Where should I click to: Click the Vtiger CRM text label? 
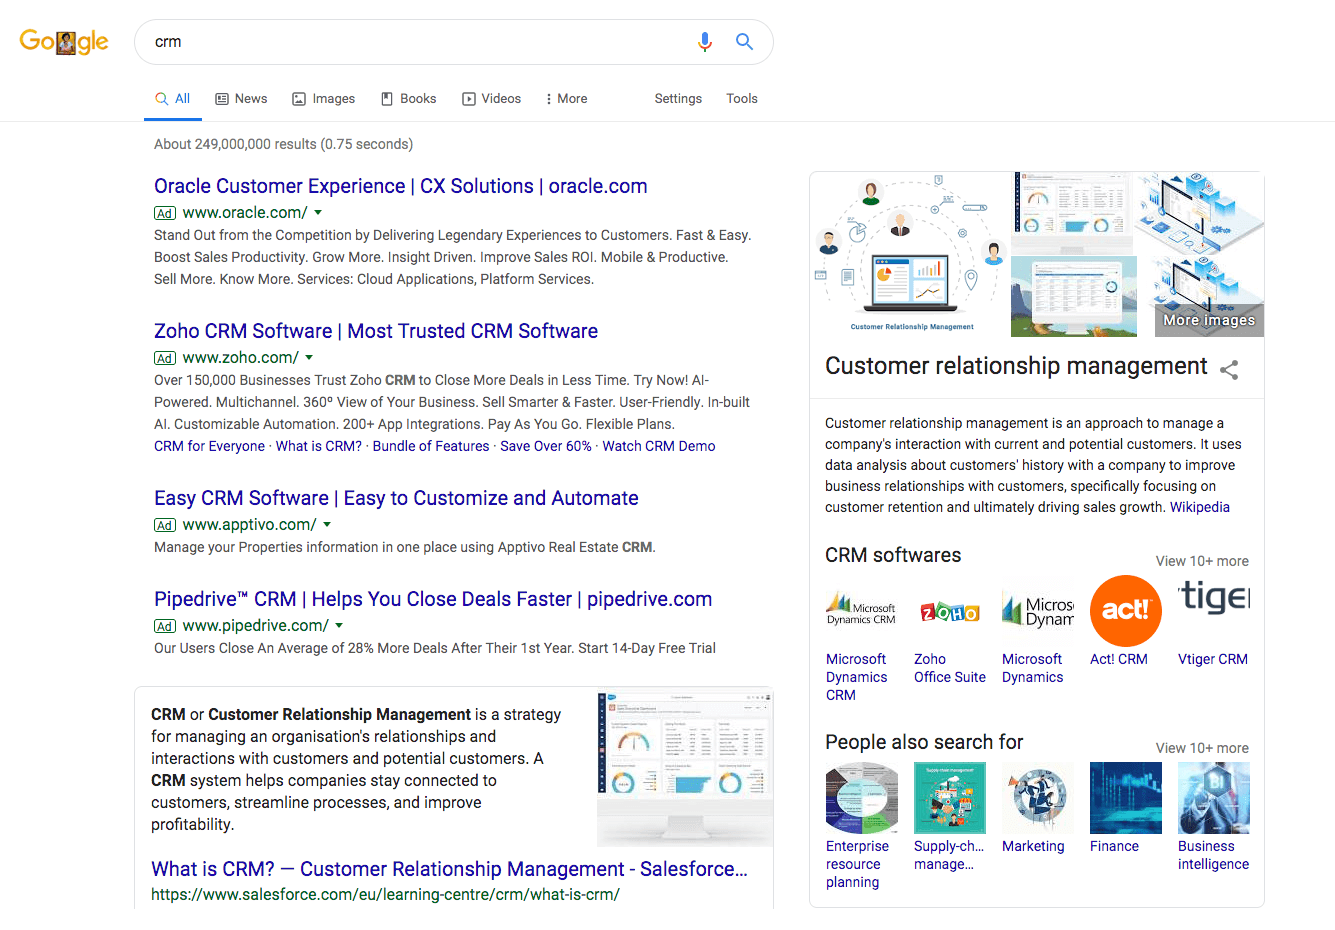point(1213,659)
